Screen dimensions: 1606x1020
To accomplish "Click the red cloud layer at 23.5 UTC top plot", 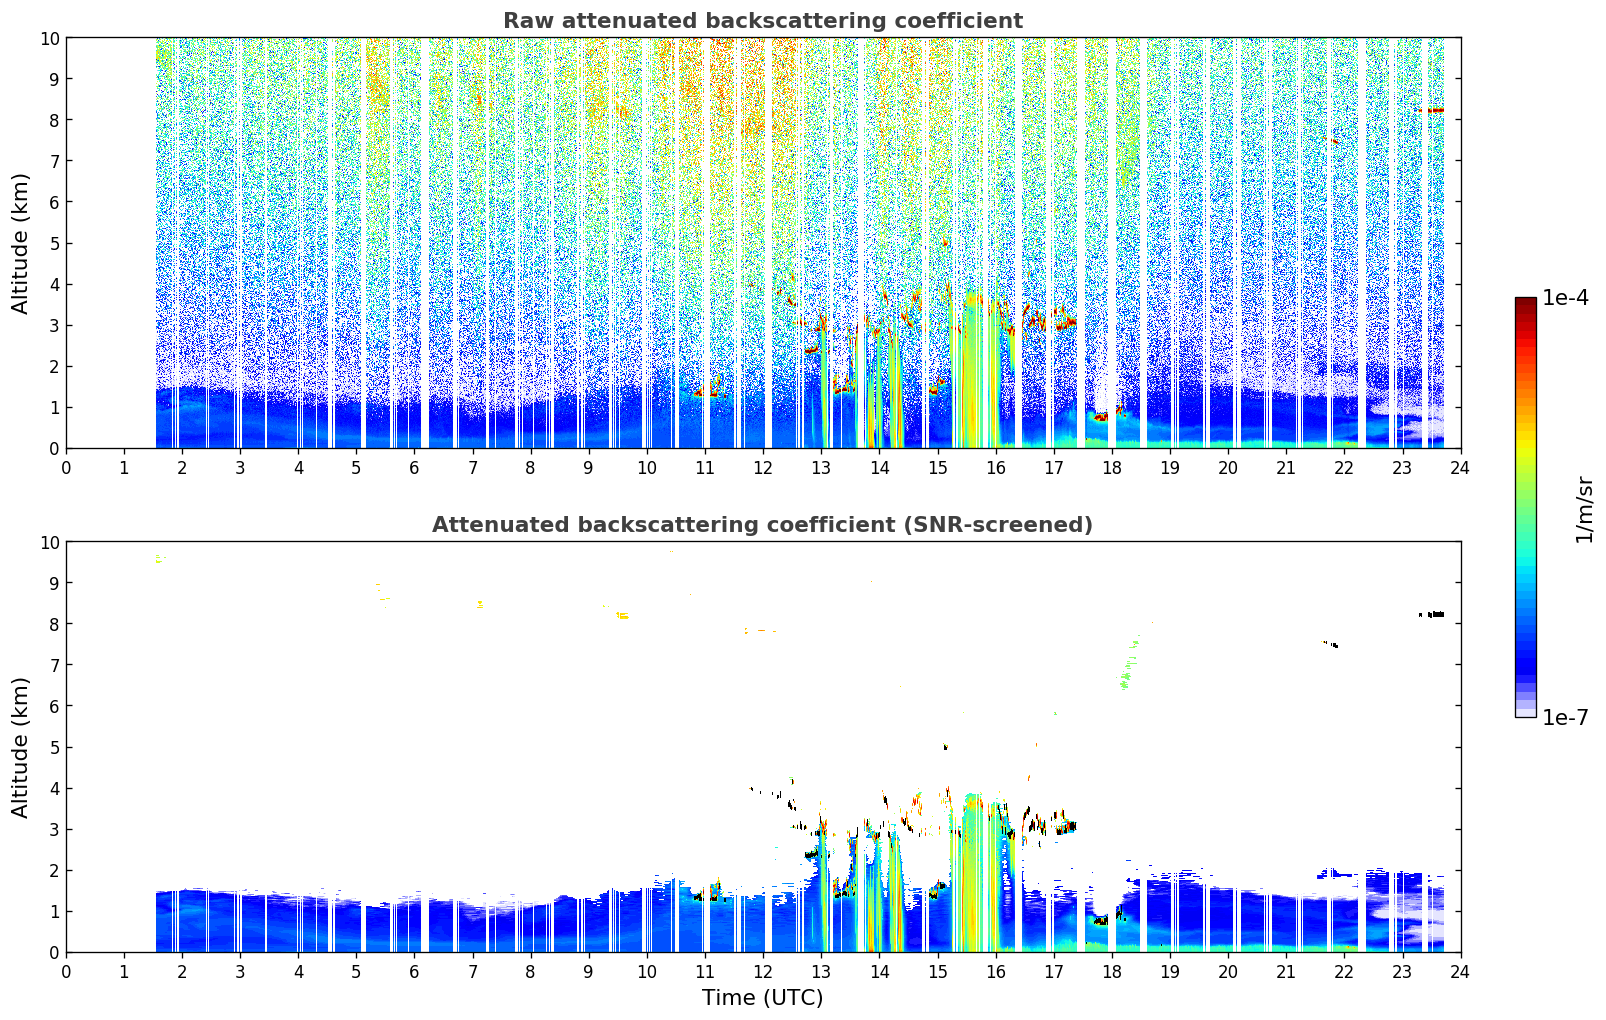I will pyautogui.click(x=1434, y=110).
